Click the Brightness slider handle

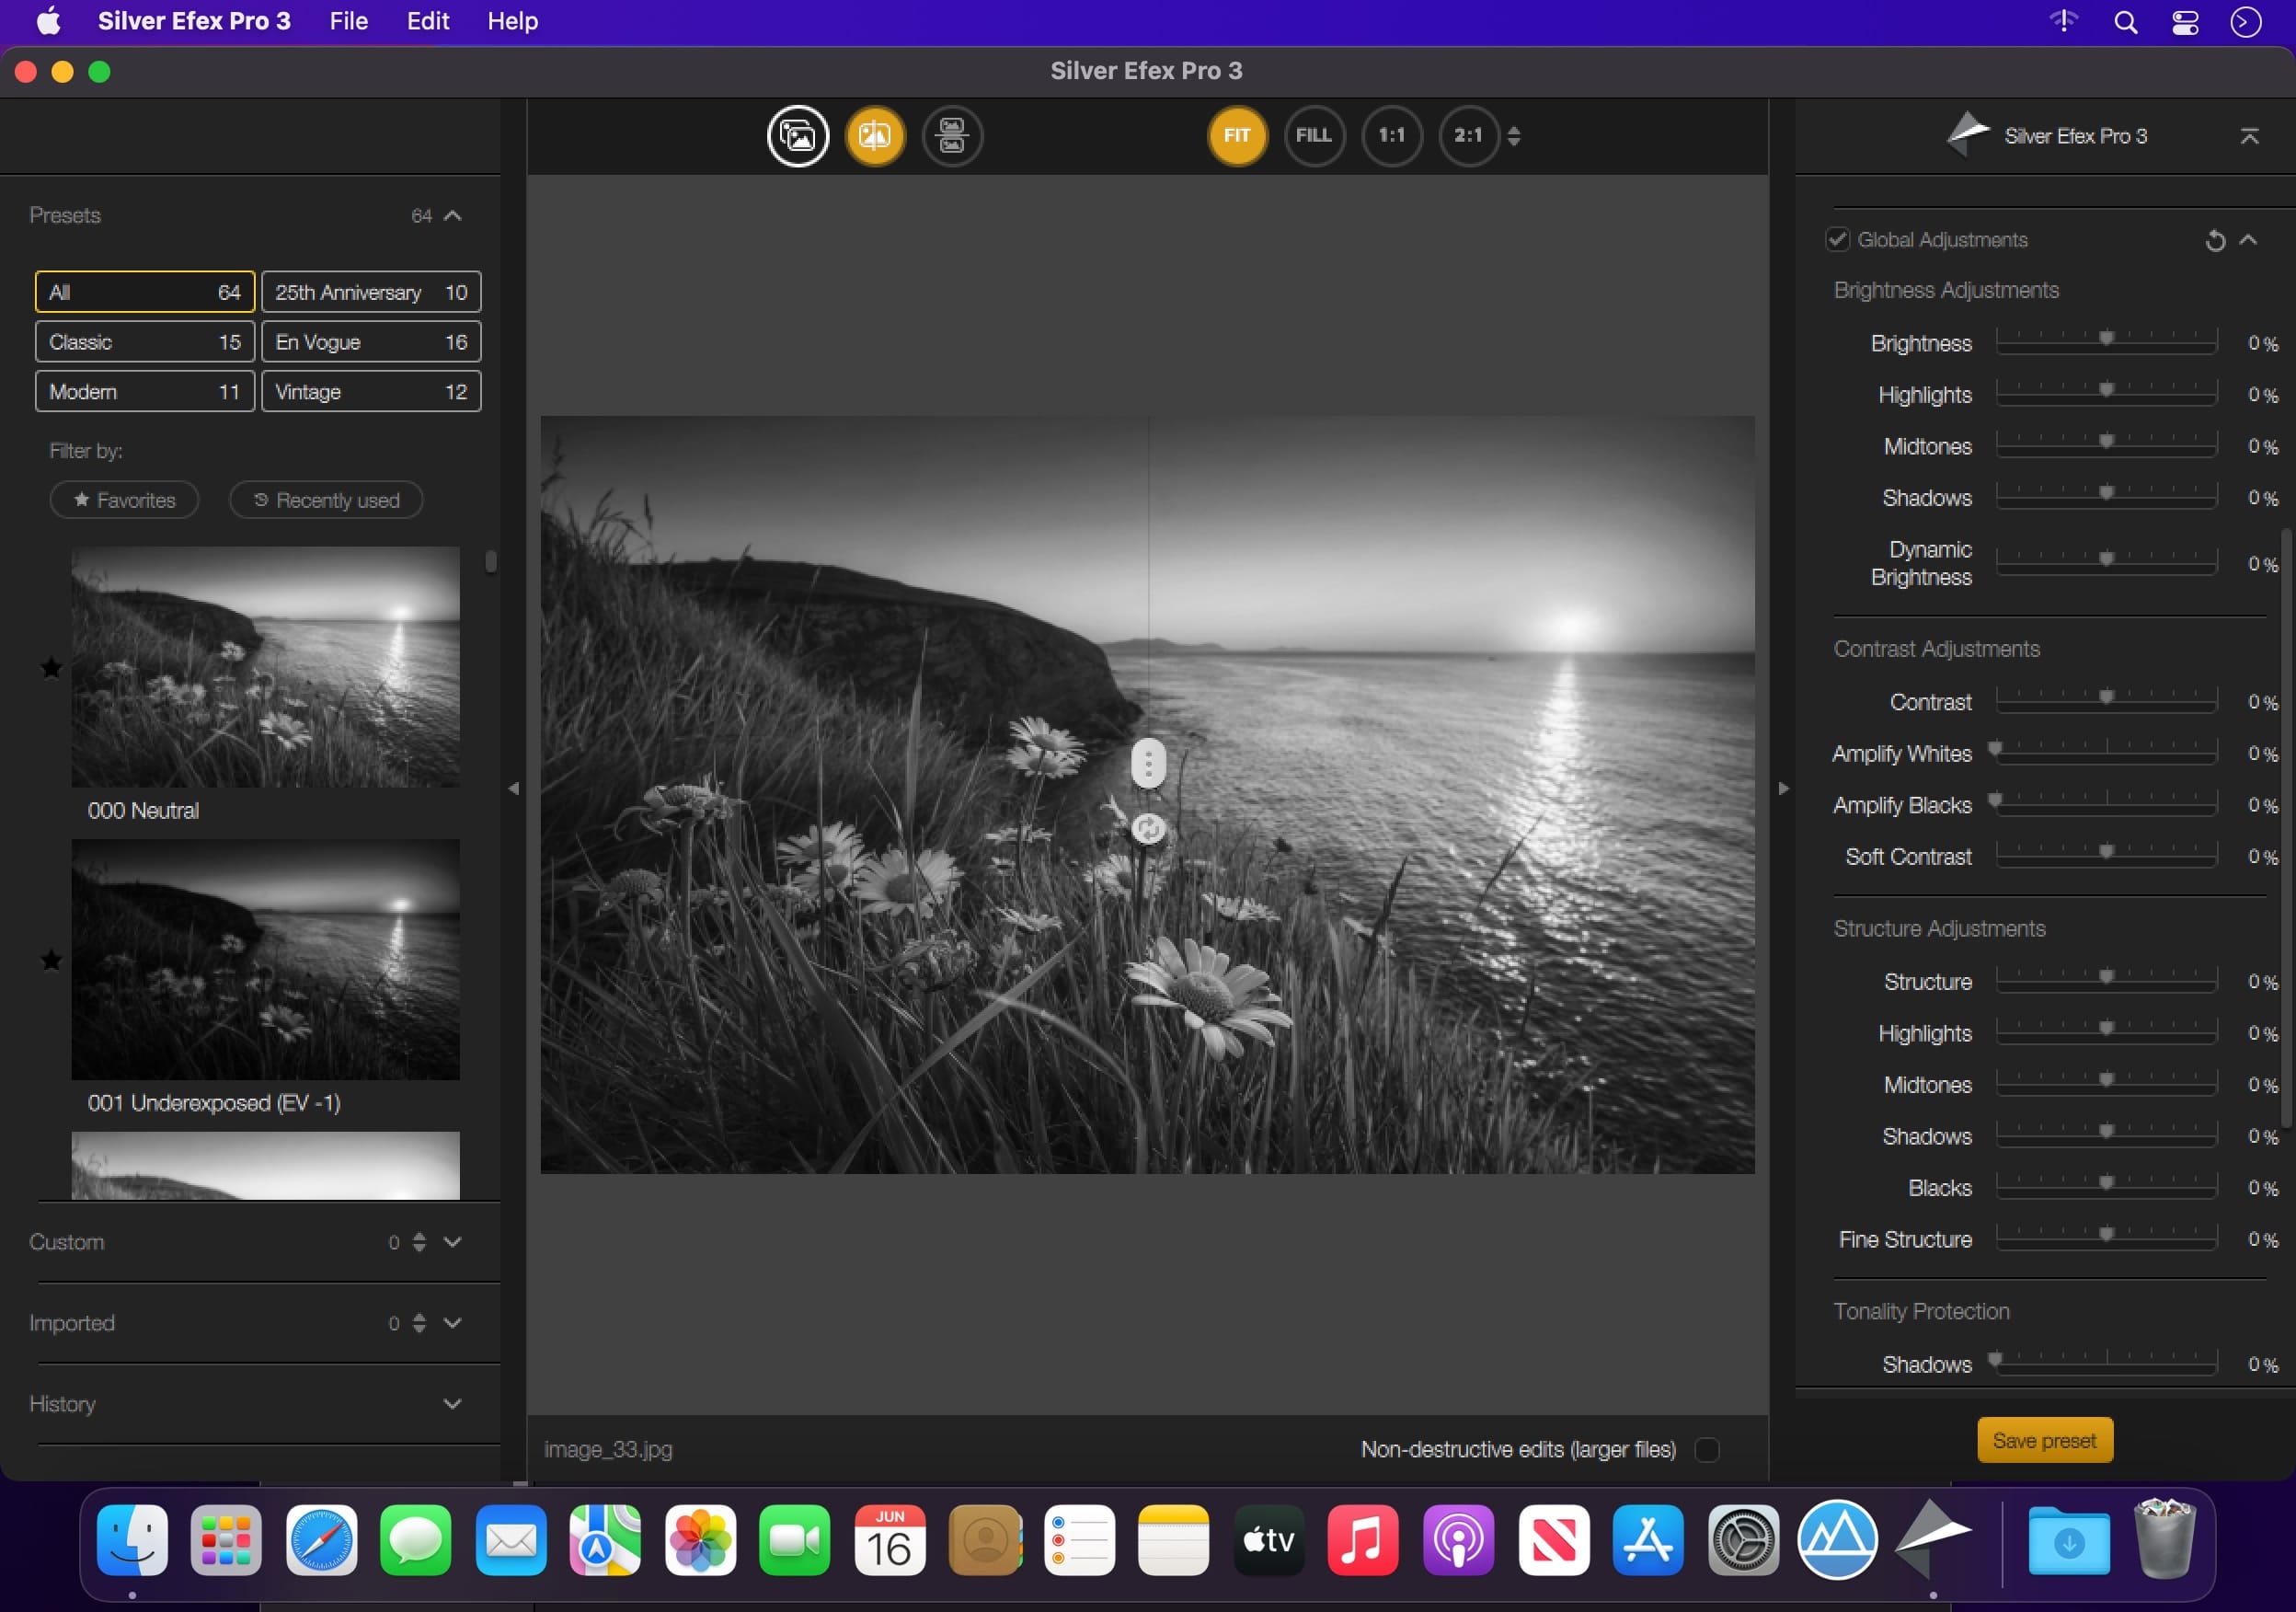pyautogui.click(x=2106, y=339)
